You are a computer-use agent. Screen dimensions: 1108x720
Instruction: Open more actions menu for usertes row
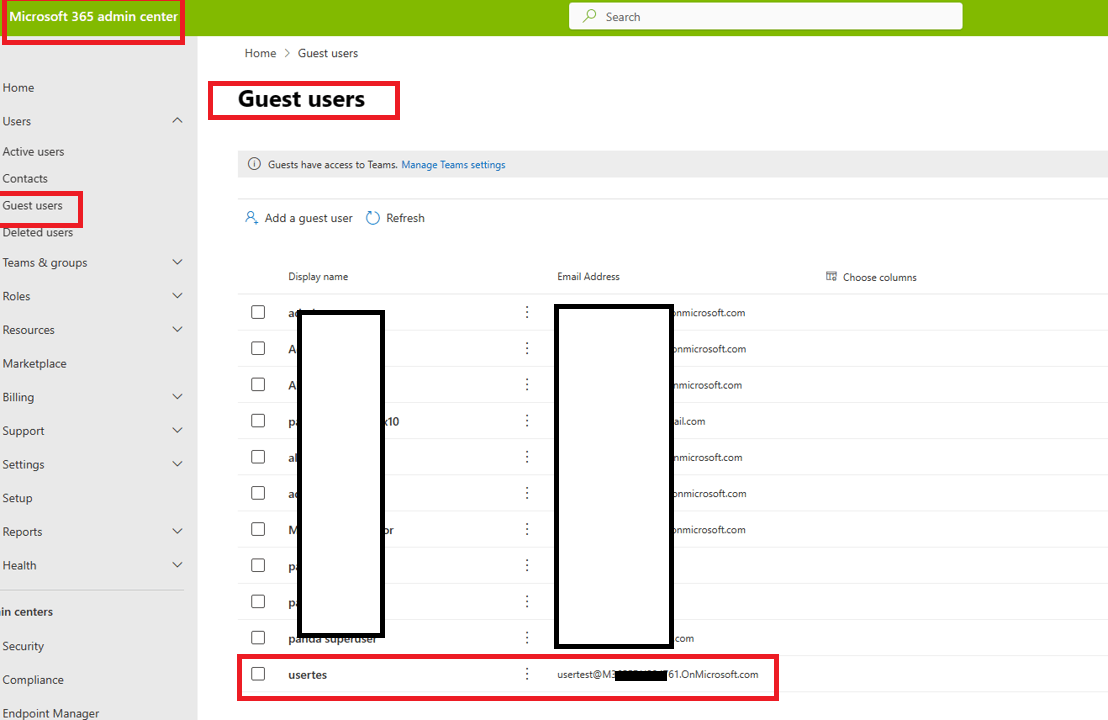(x=526, y=674)
